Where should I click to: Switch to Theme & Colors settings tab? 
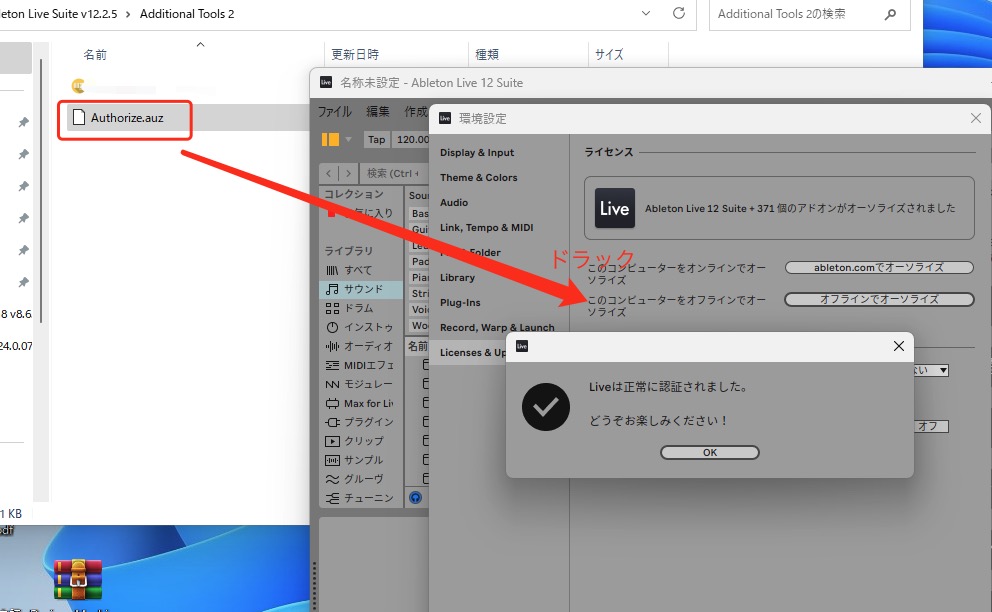click(478, 178)
